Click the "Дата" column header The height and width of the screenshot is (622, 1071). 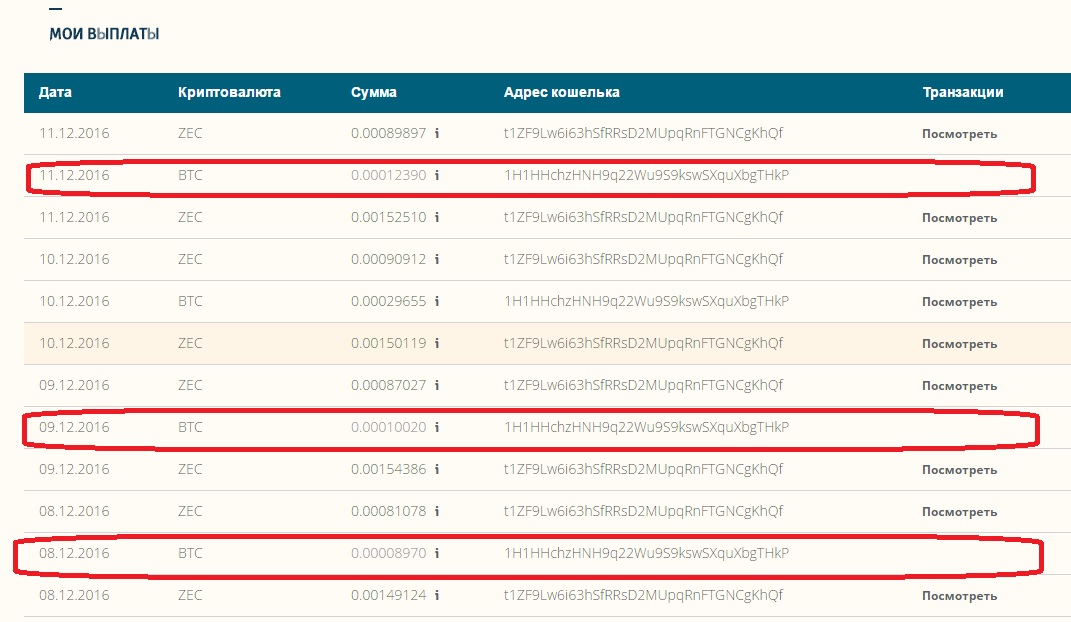click(x=55, y=92)
